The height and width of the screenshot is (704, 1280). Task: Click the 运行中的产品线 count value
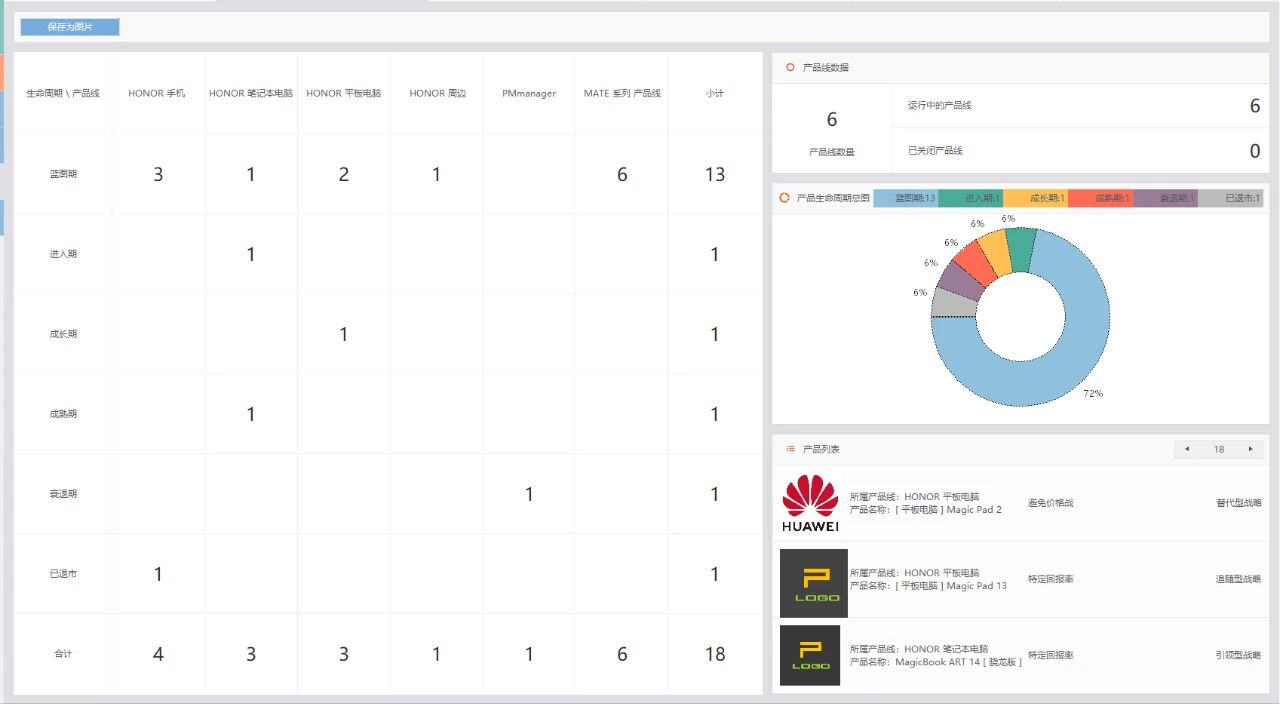(x=1254, y=106)
